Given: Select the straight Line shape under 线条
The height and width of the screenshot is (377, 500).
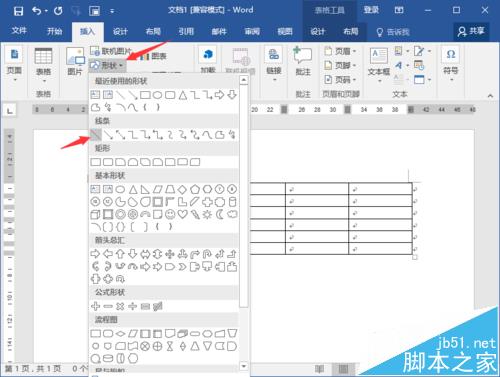Looking at the screenshot, I should (96, 135).
